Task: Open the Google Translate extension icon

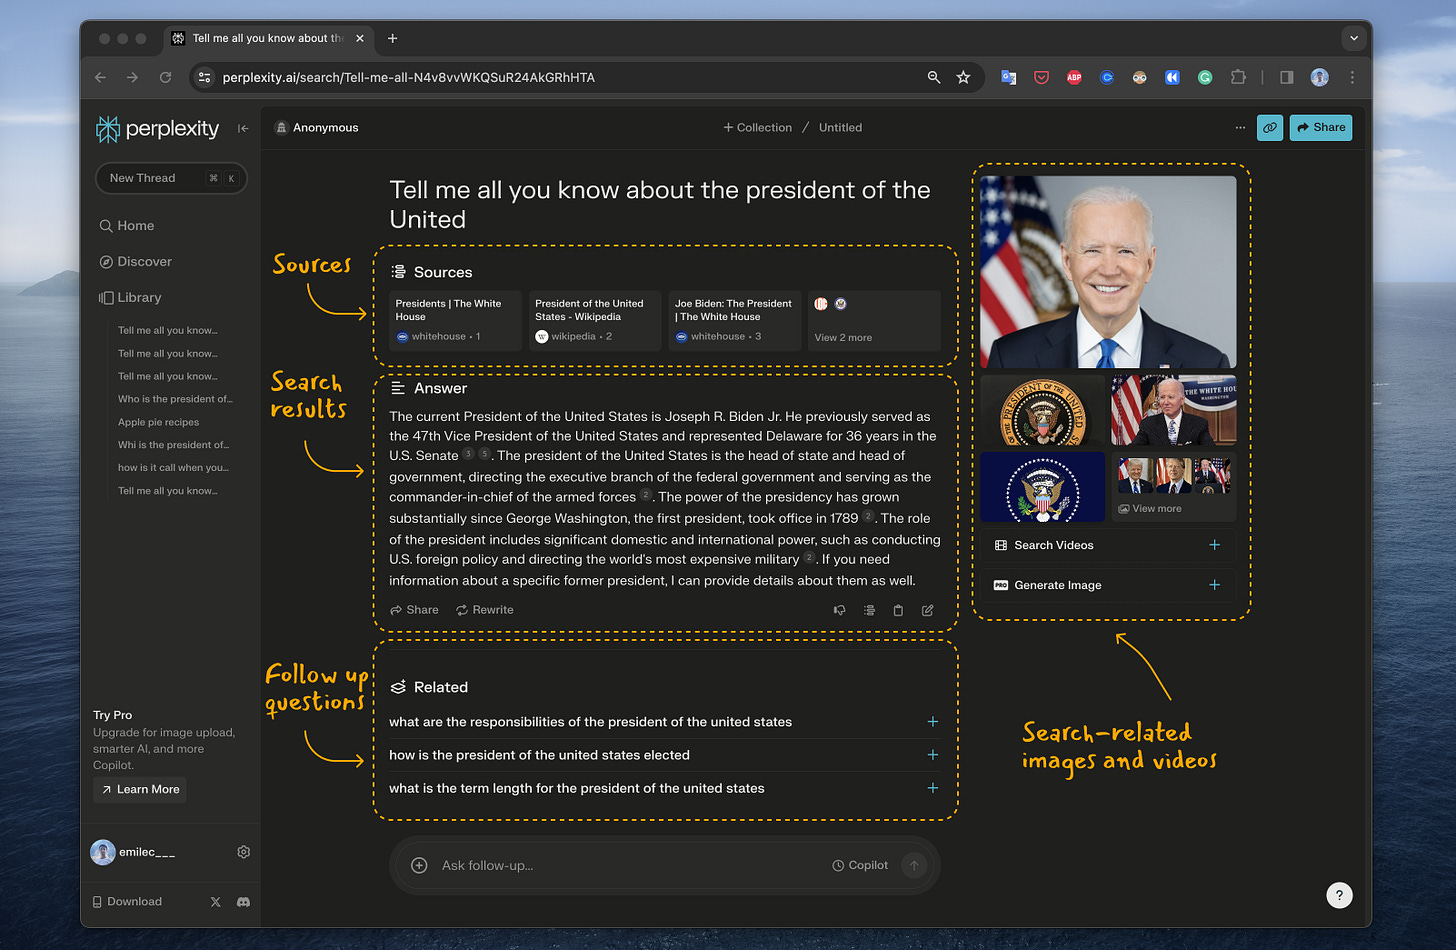Action: tap(1008, 77)
